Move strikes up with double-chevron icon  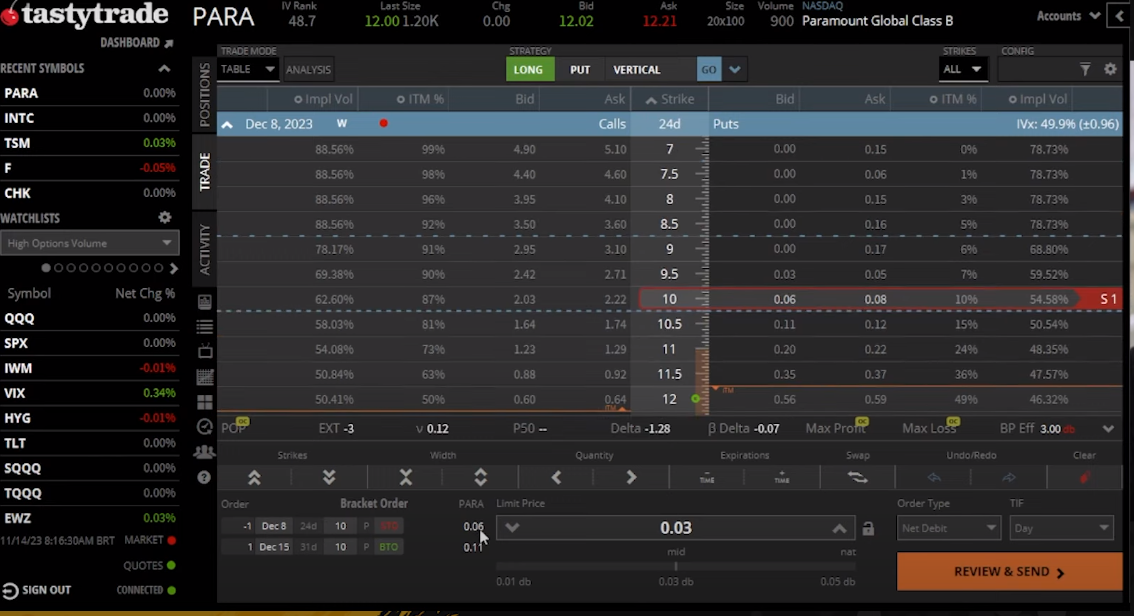click(254, 478)
